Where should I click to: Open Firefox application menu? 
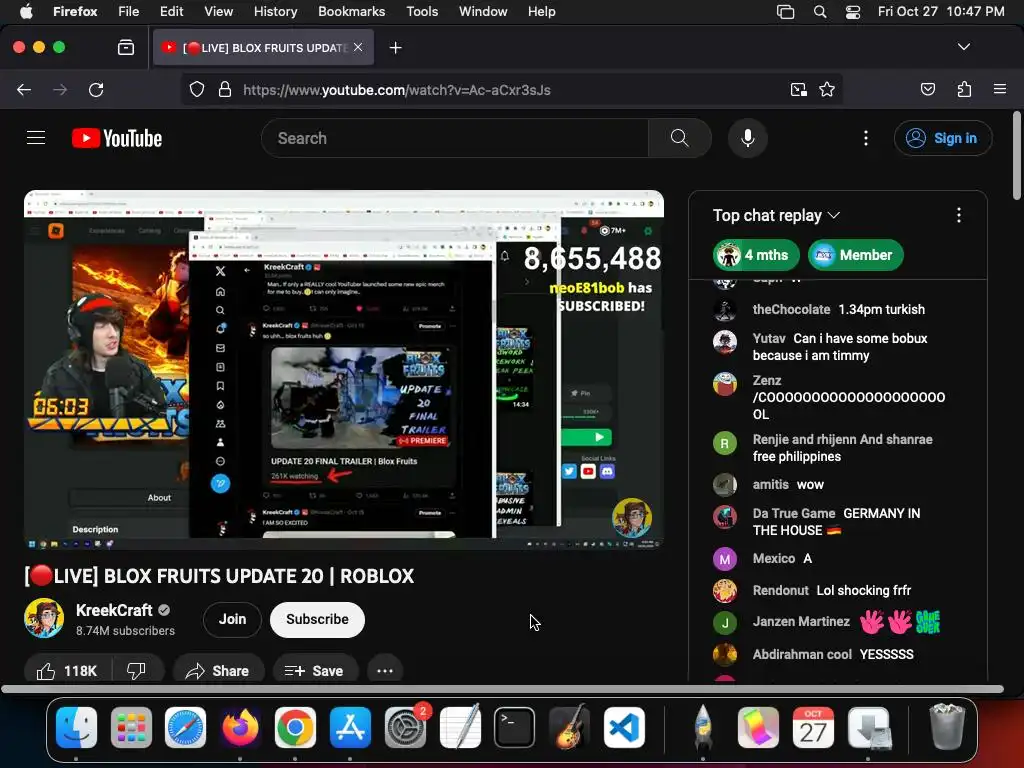click(x=1000, y=89)
